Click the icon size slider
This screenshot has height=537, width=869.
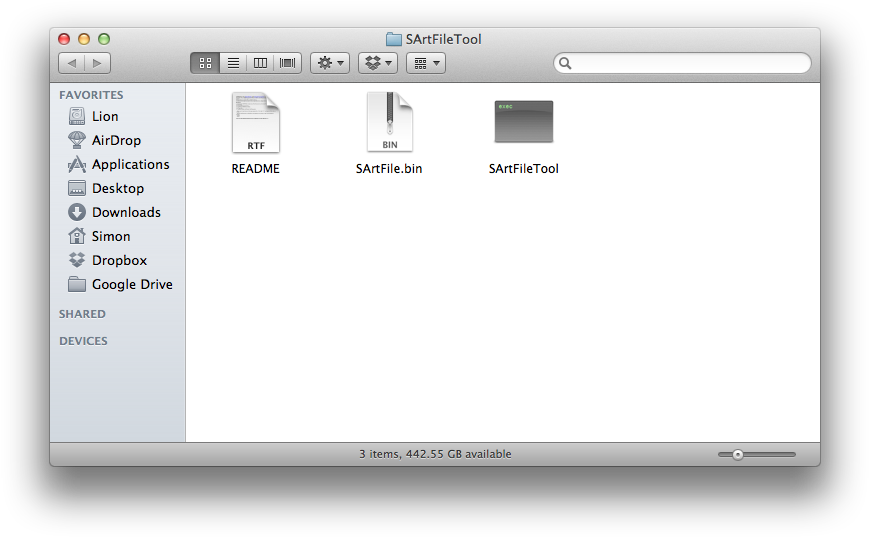(756, 454)
